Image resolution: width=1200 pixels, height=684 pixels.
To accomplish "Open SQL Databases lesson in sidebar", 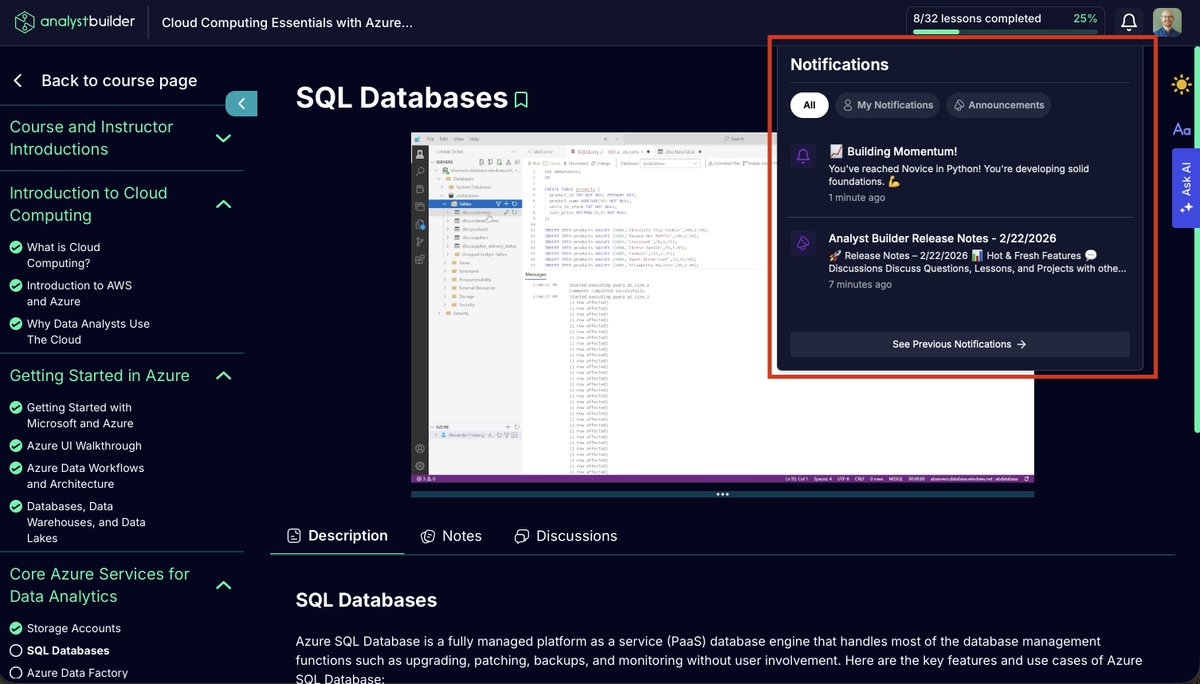I will (x=68, y=651).
